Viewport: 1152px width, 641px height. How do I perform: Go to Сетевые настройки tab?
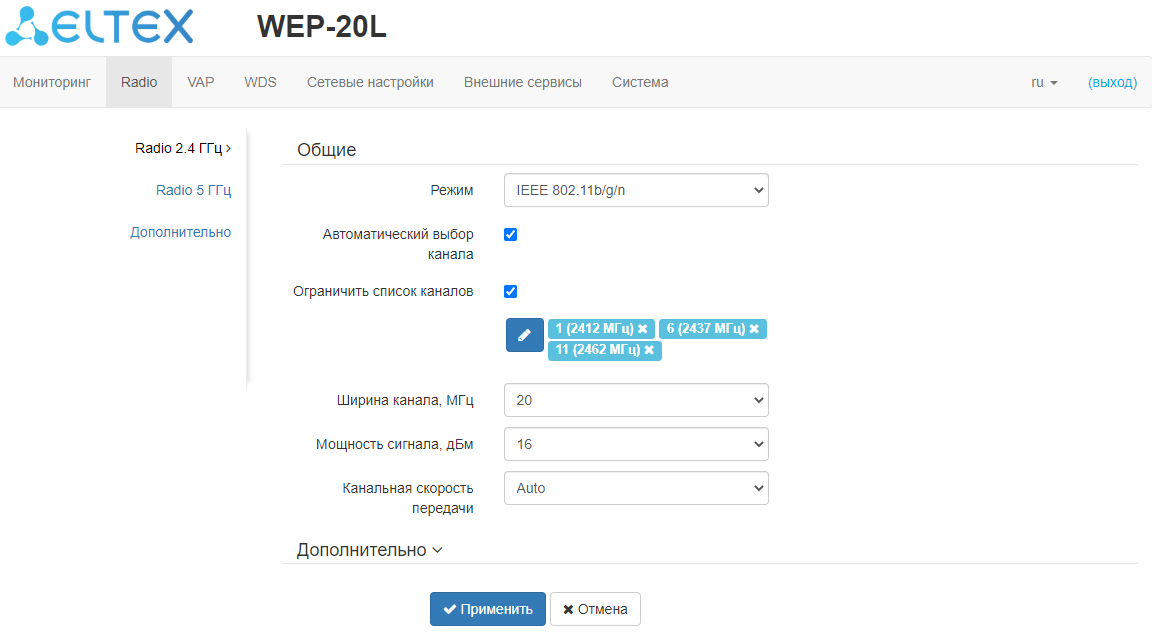pyautogui.click(x=370, y=82)
